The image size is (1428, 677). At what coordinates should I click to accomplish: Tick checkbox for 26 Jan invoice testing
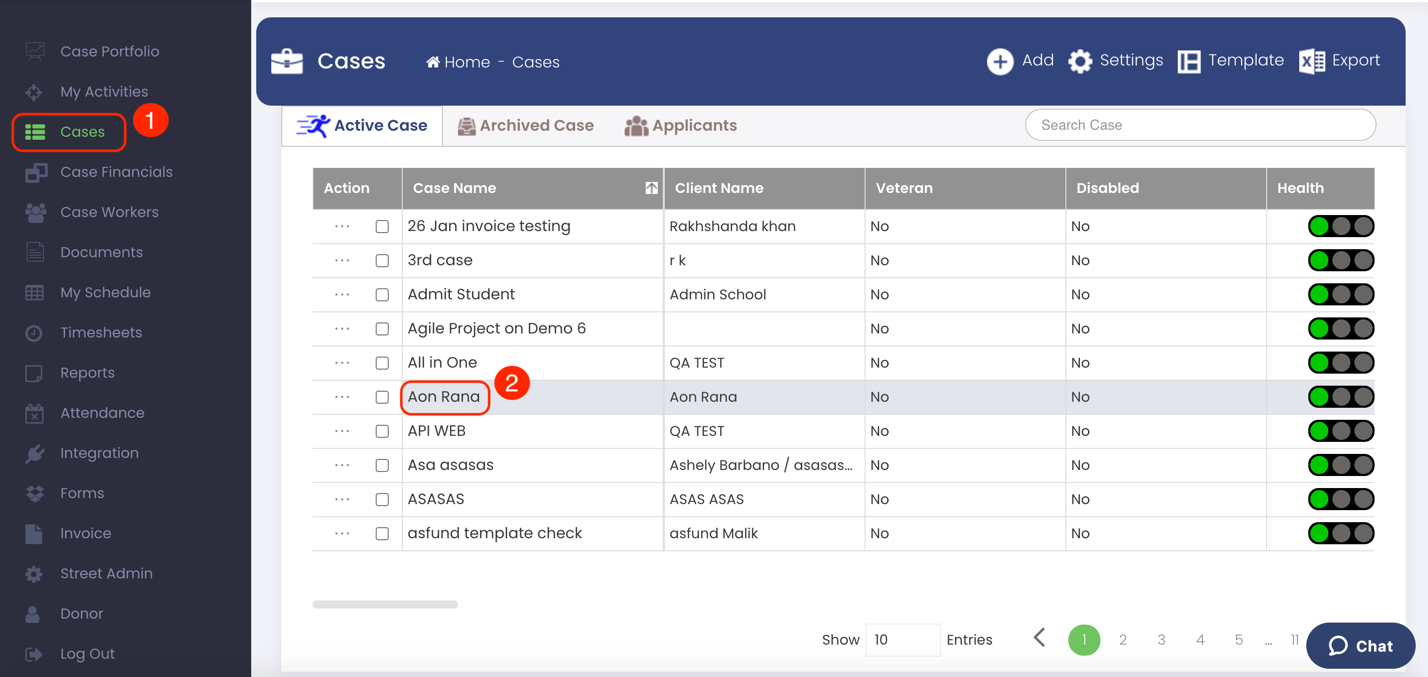click(382, 227)
